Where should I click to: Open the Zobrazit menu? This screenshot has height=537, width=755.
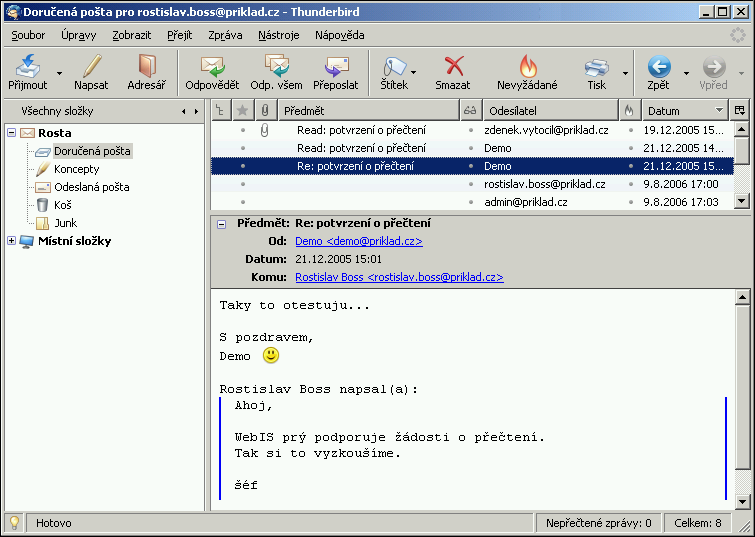[x=132, y=35]
